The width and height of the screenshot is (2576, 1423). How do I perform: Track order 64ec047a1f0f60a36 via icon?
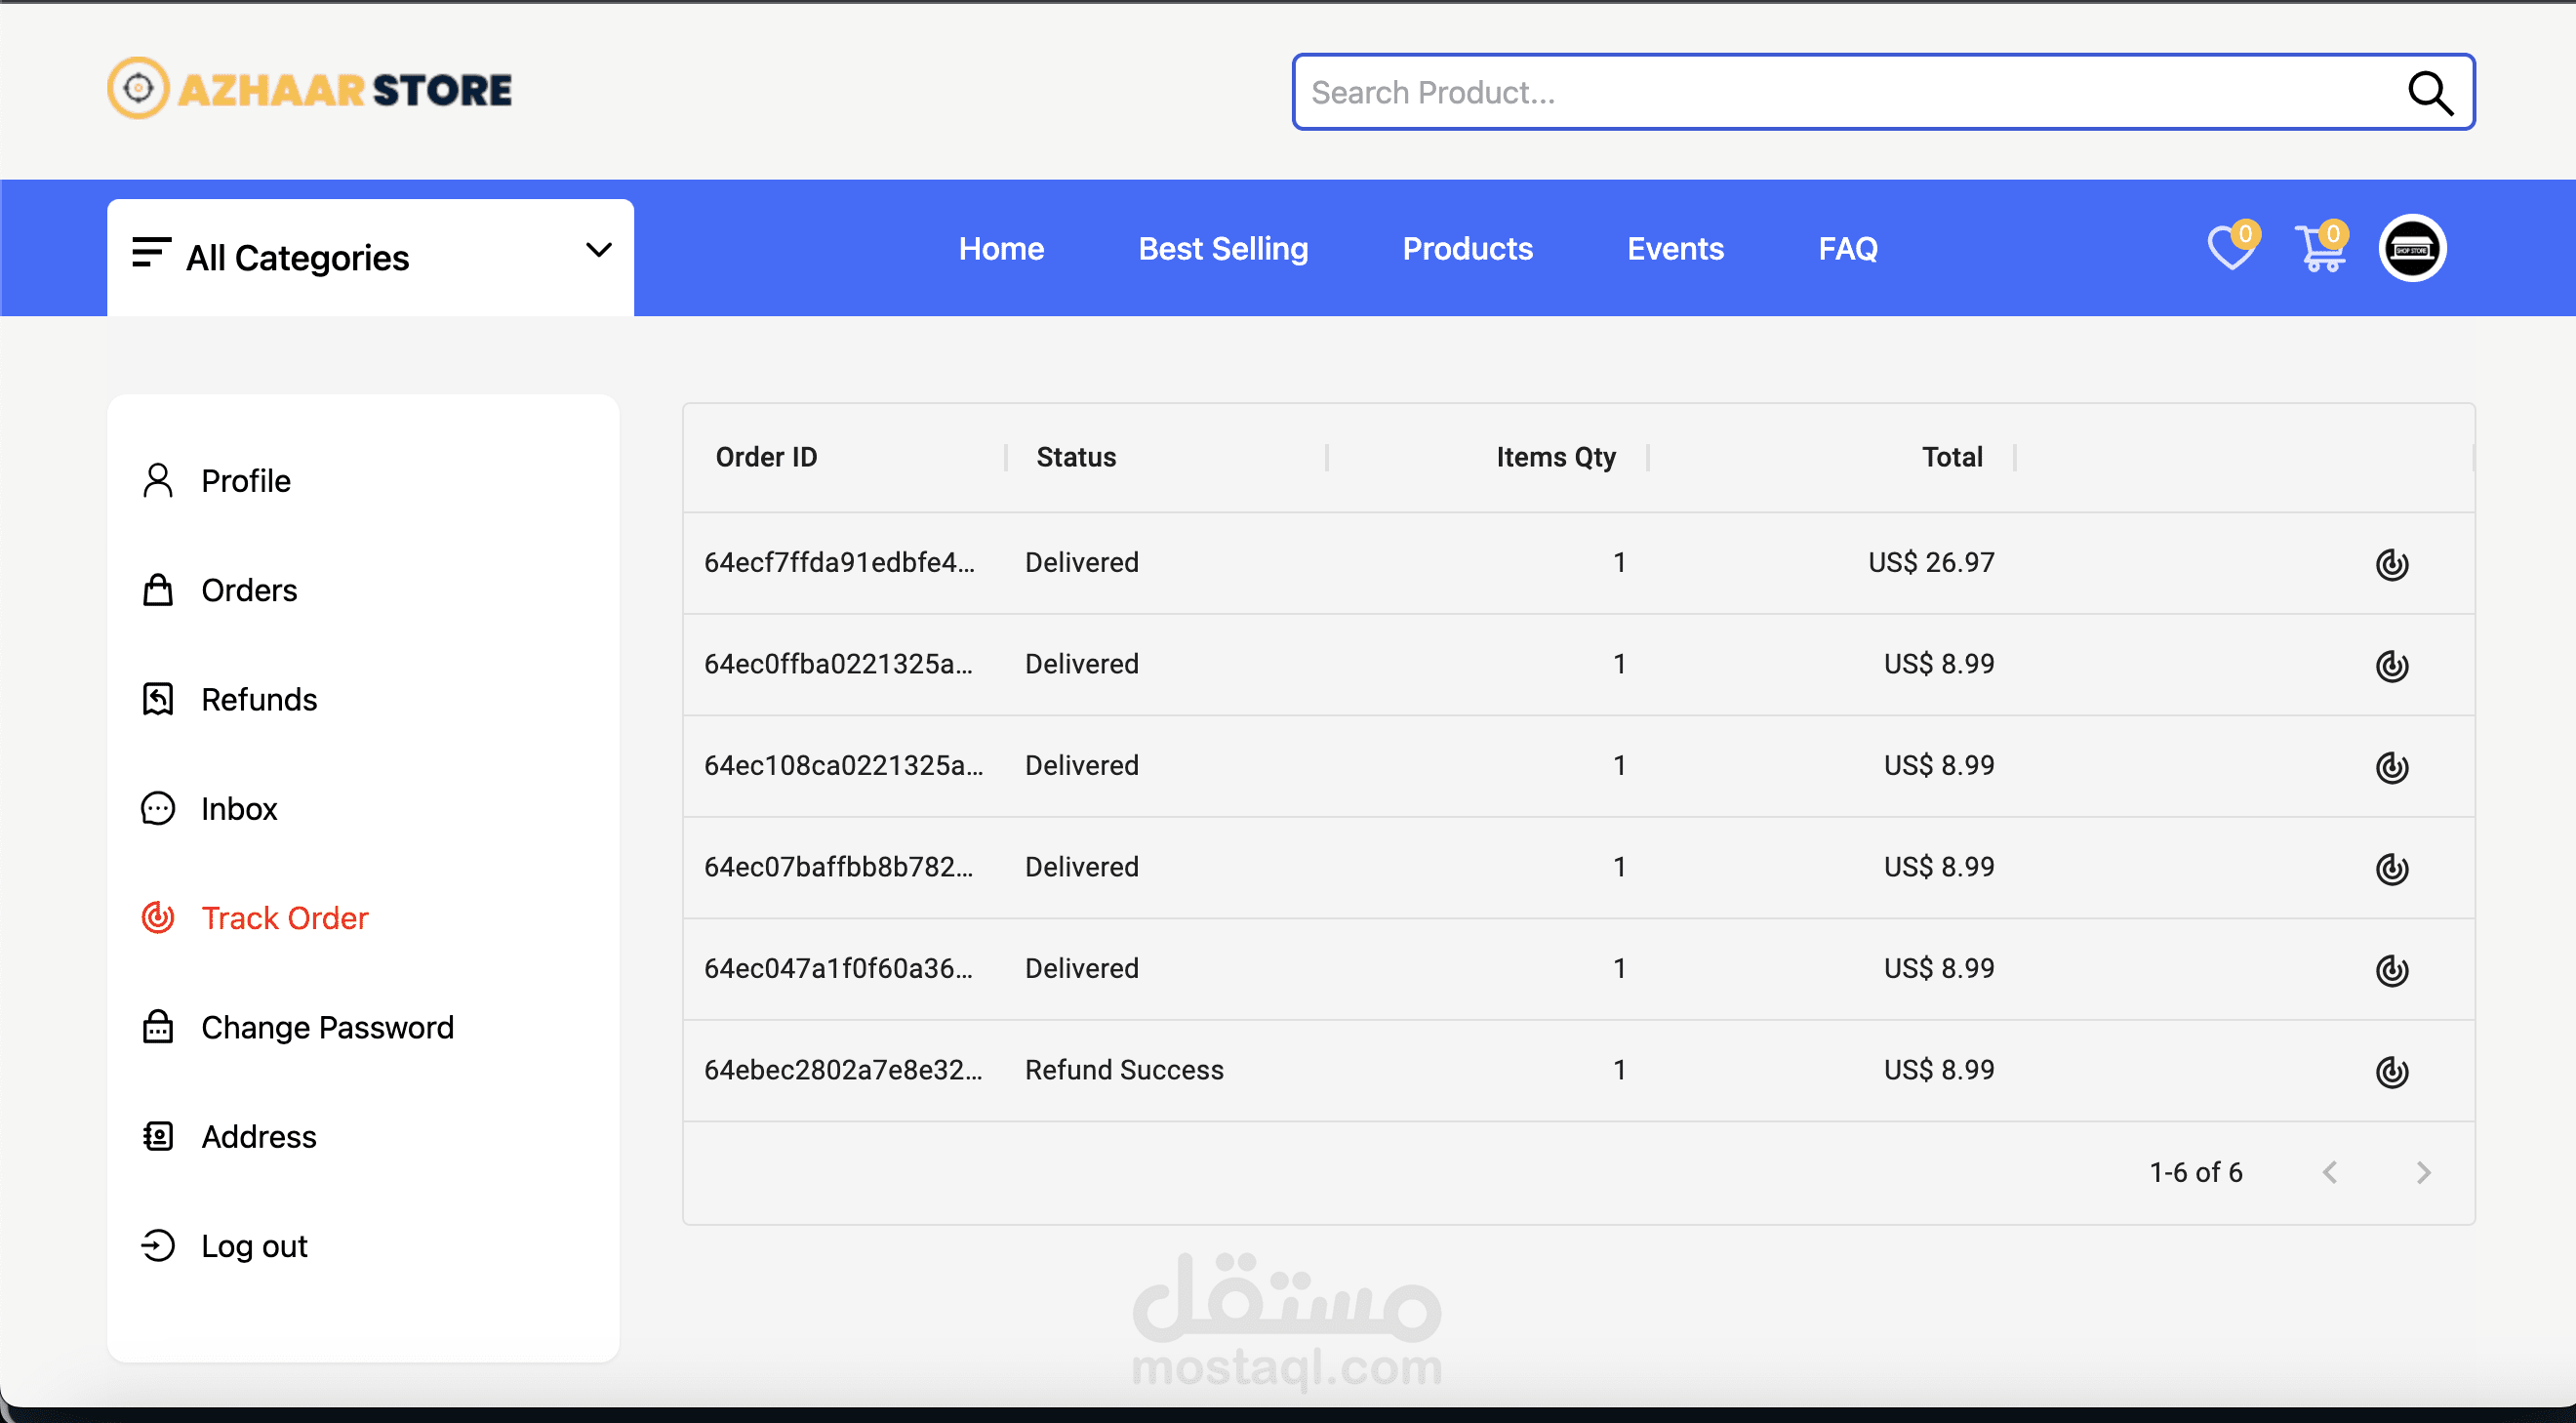[2391, 970]
